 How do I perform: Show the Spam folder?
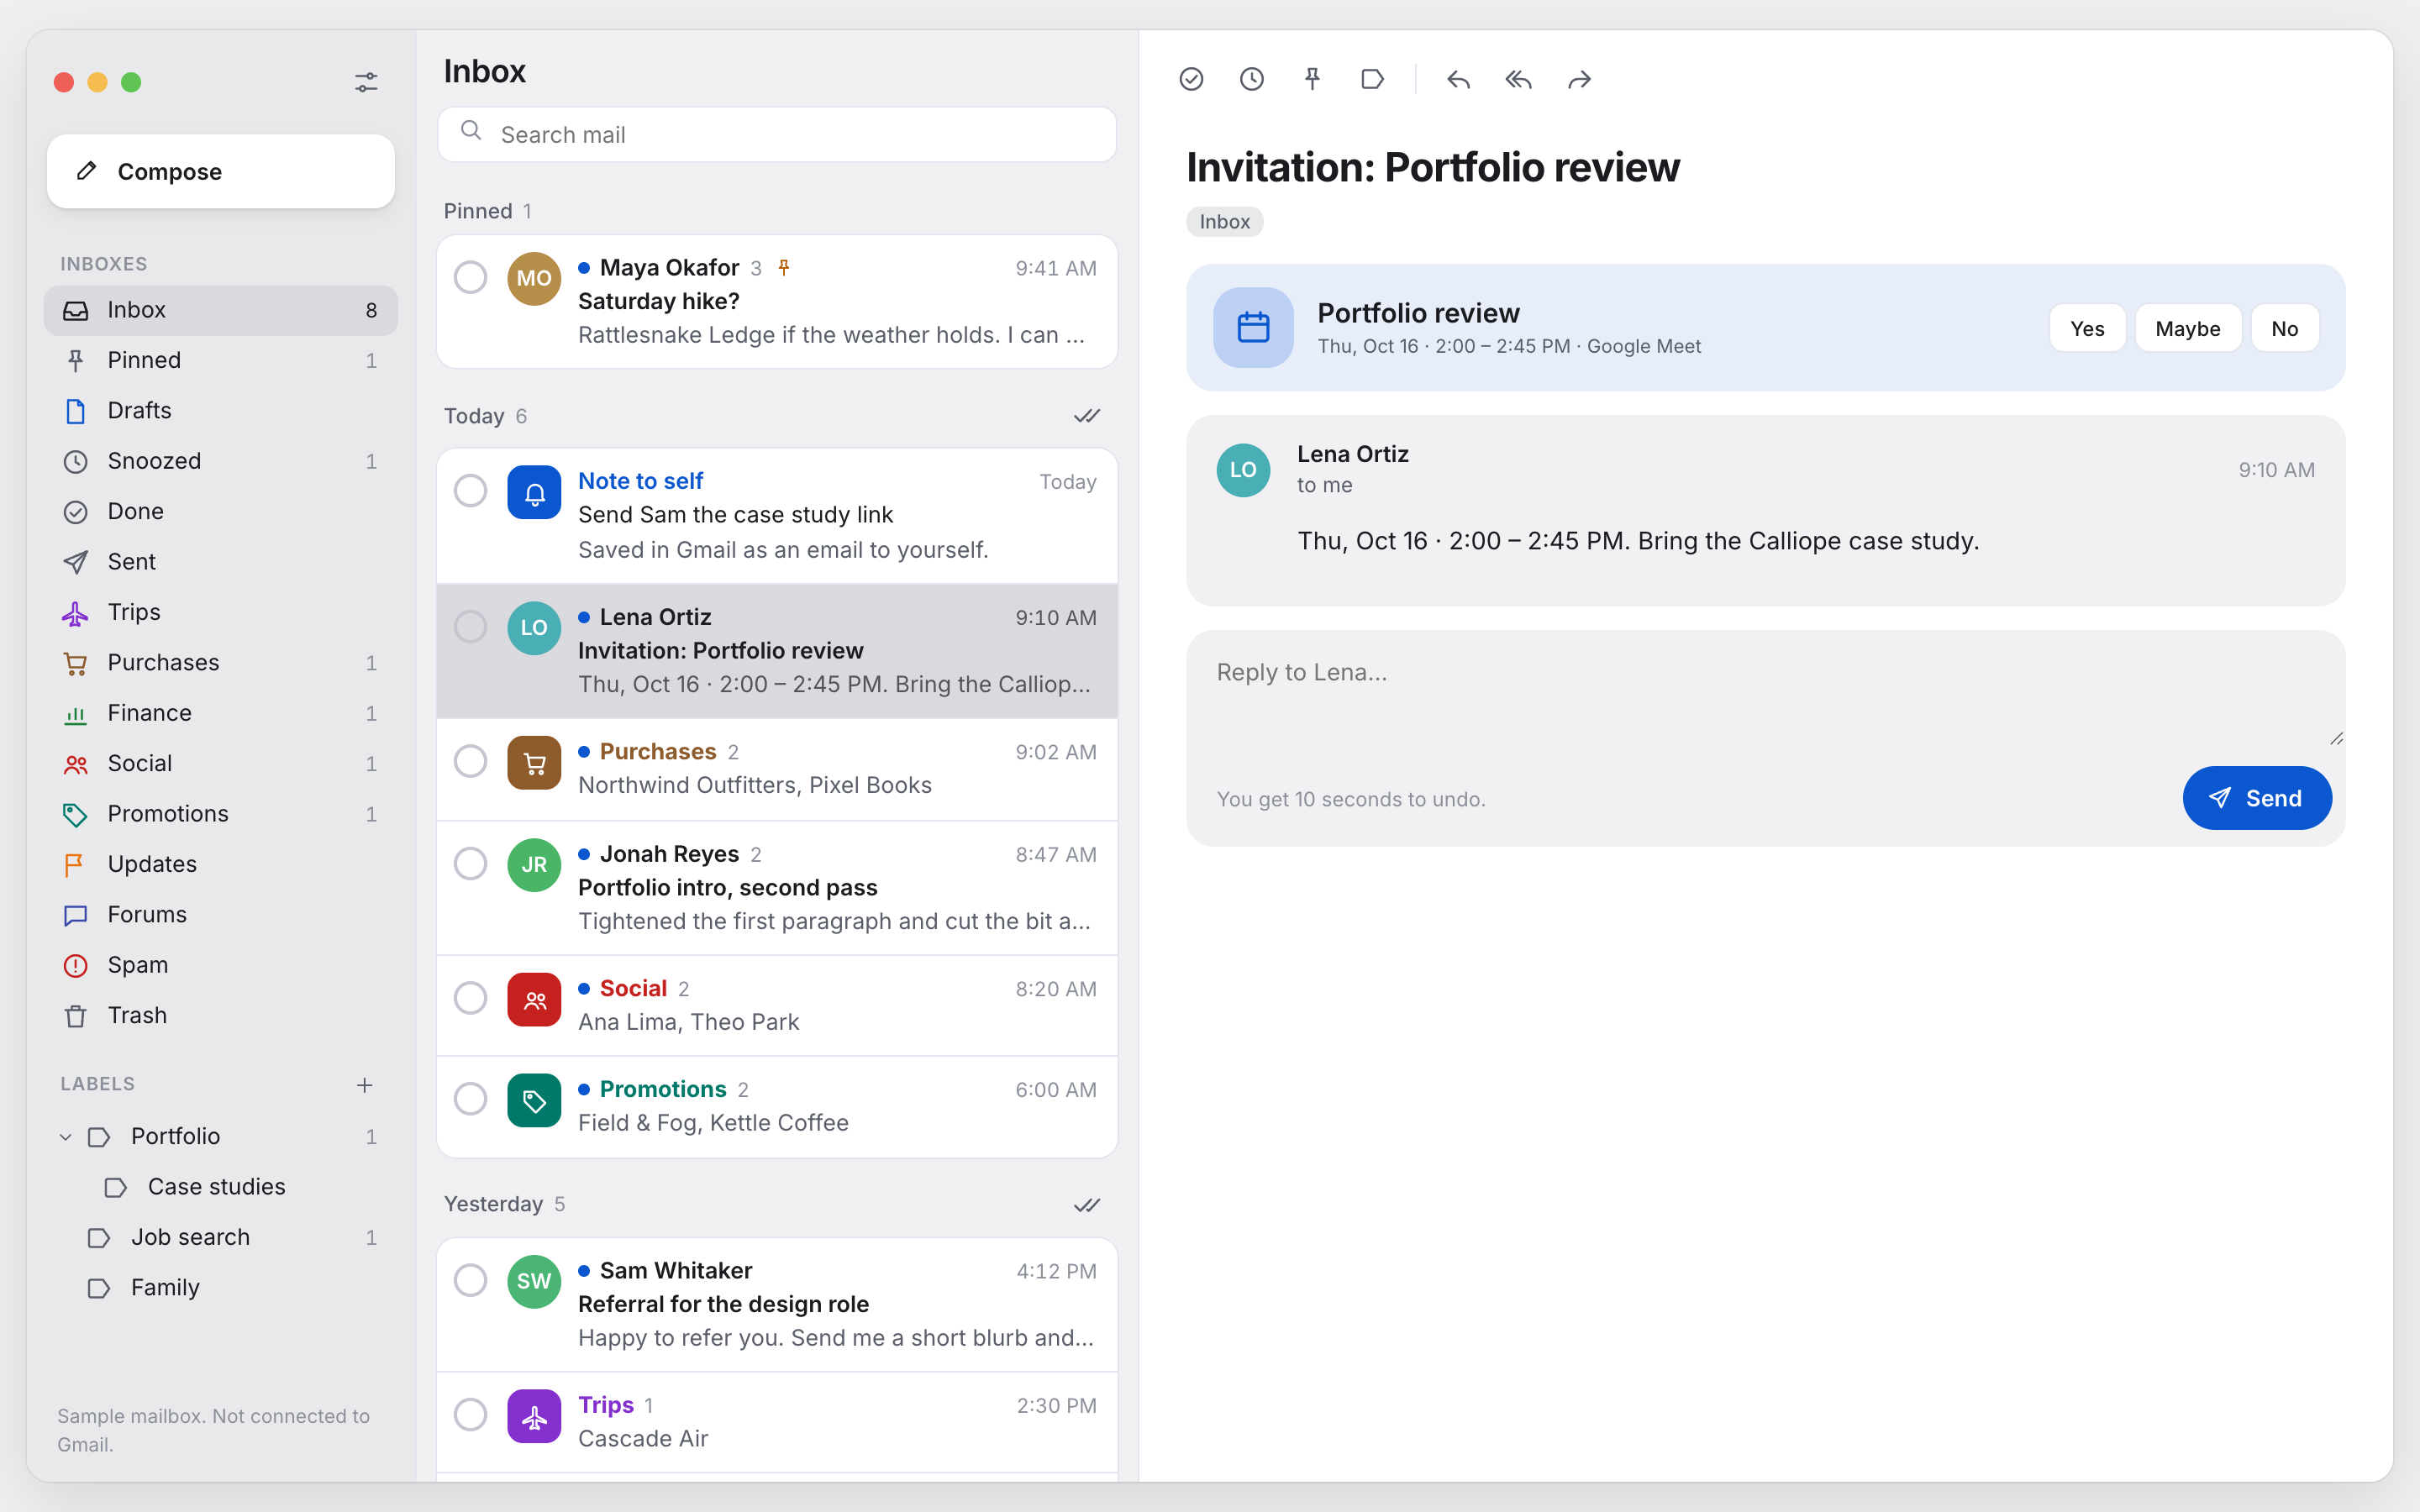220,965
